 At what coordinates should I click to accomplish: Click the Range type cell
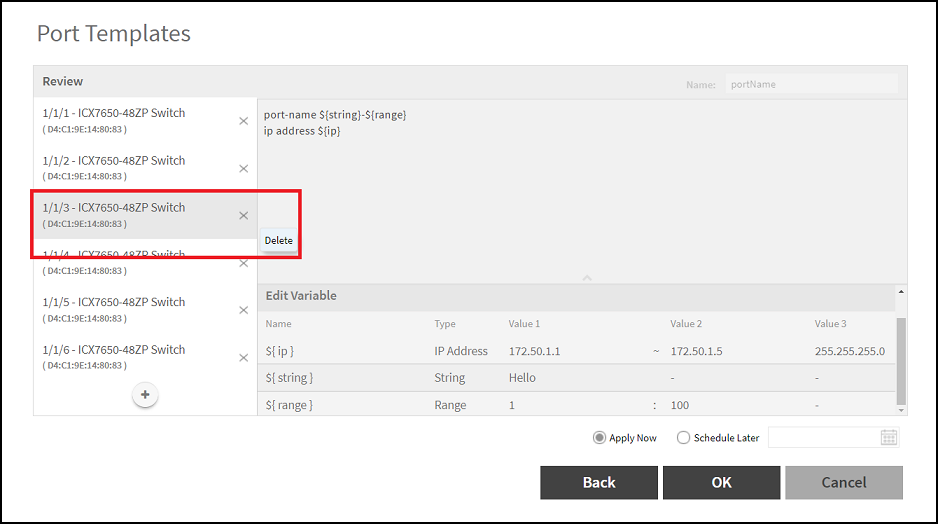pos(450,405)
